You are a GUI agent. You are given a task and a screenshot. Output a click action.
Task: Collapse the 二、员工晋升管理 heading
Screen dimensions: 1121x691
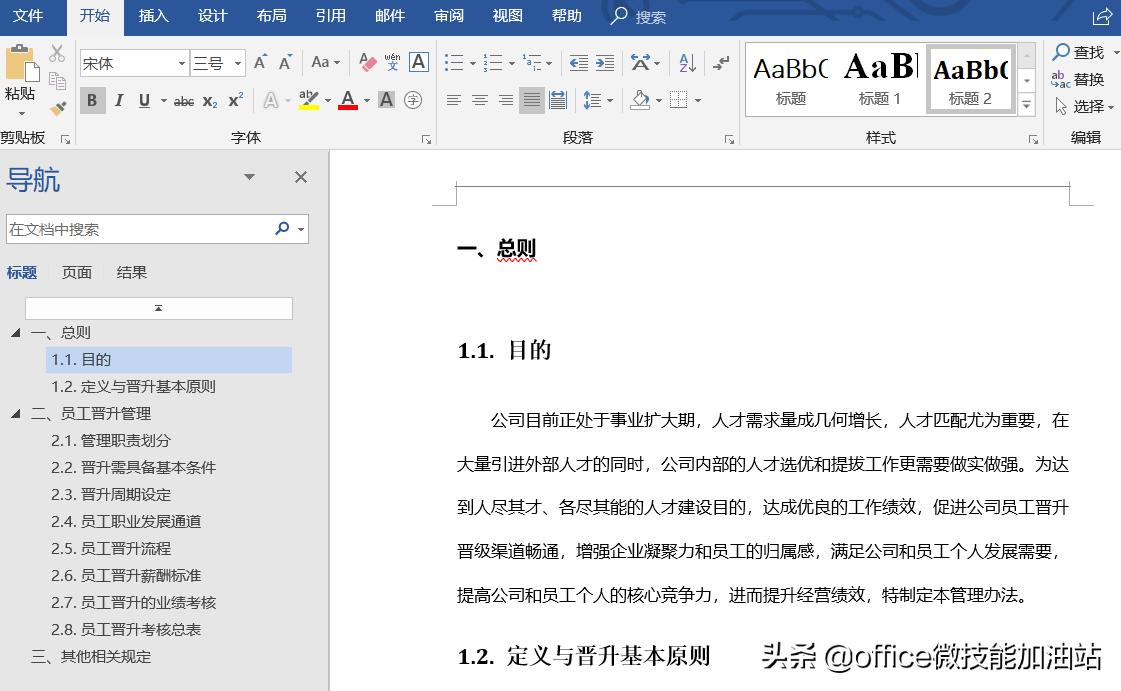click(x=15, y=413)
